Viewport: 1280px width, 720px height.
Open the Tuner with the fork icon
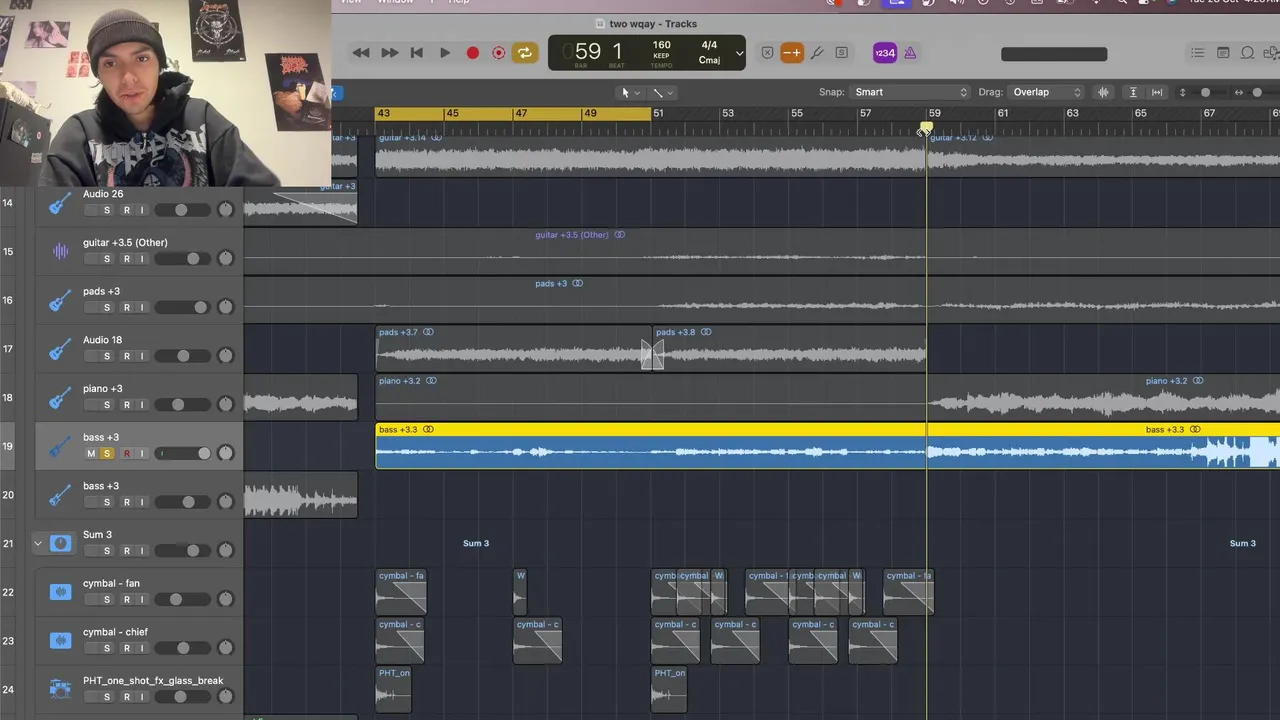coord(816,53)
